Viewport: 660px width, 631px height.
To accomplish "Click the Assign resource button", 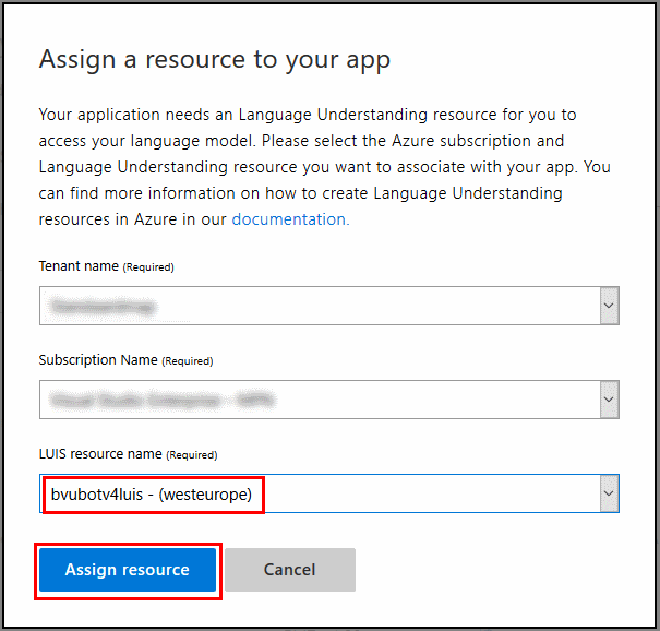I will (x=127, y=570).
